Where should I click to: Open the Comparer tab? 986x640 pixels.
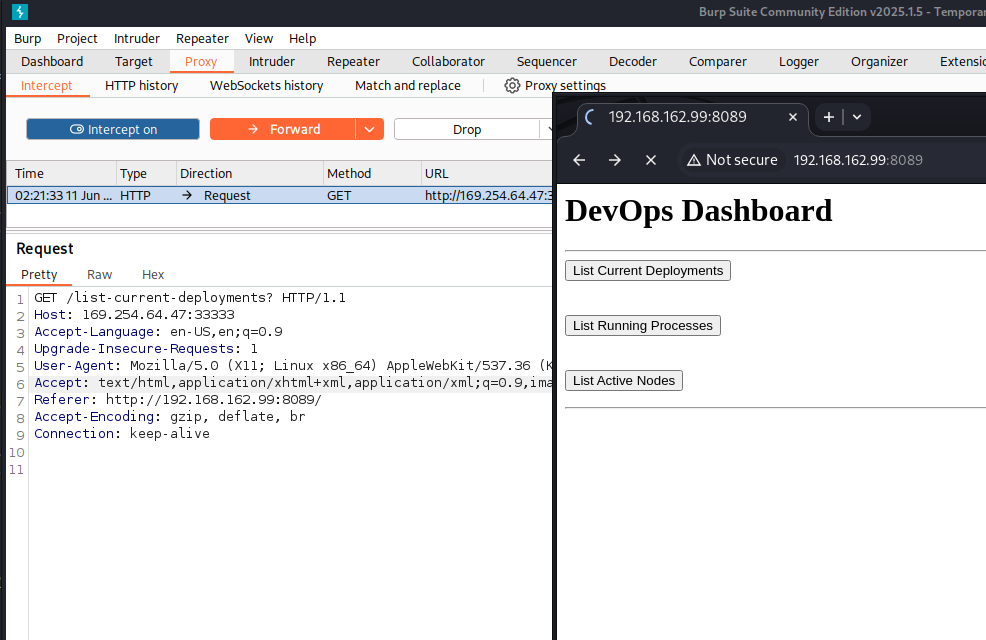(x=717, y=62)
